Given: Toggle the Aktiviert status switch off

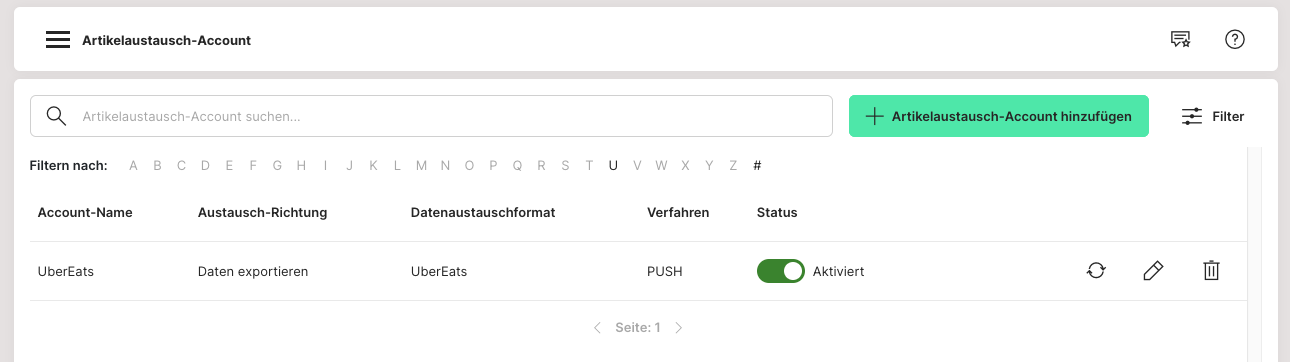Looking at the screenshot, I should point(781,271).
